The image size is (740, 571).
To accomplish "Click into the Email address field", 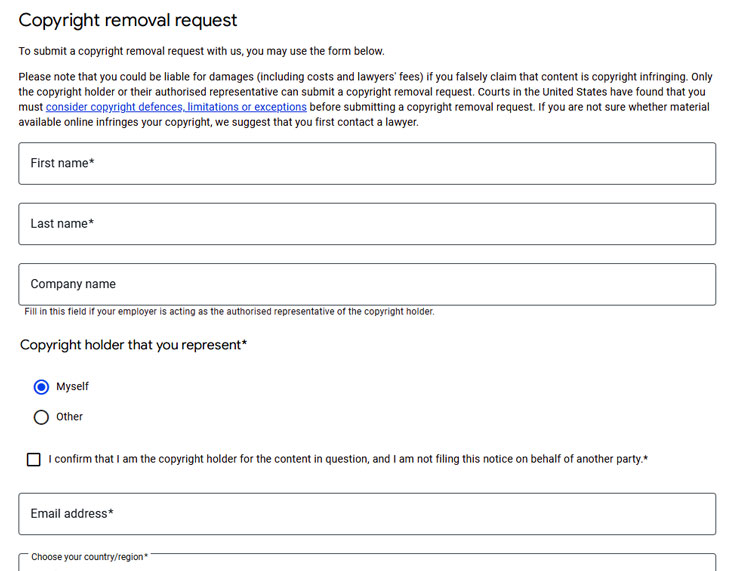I will point(367,514).
